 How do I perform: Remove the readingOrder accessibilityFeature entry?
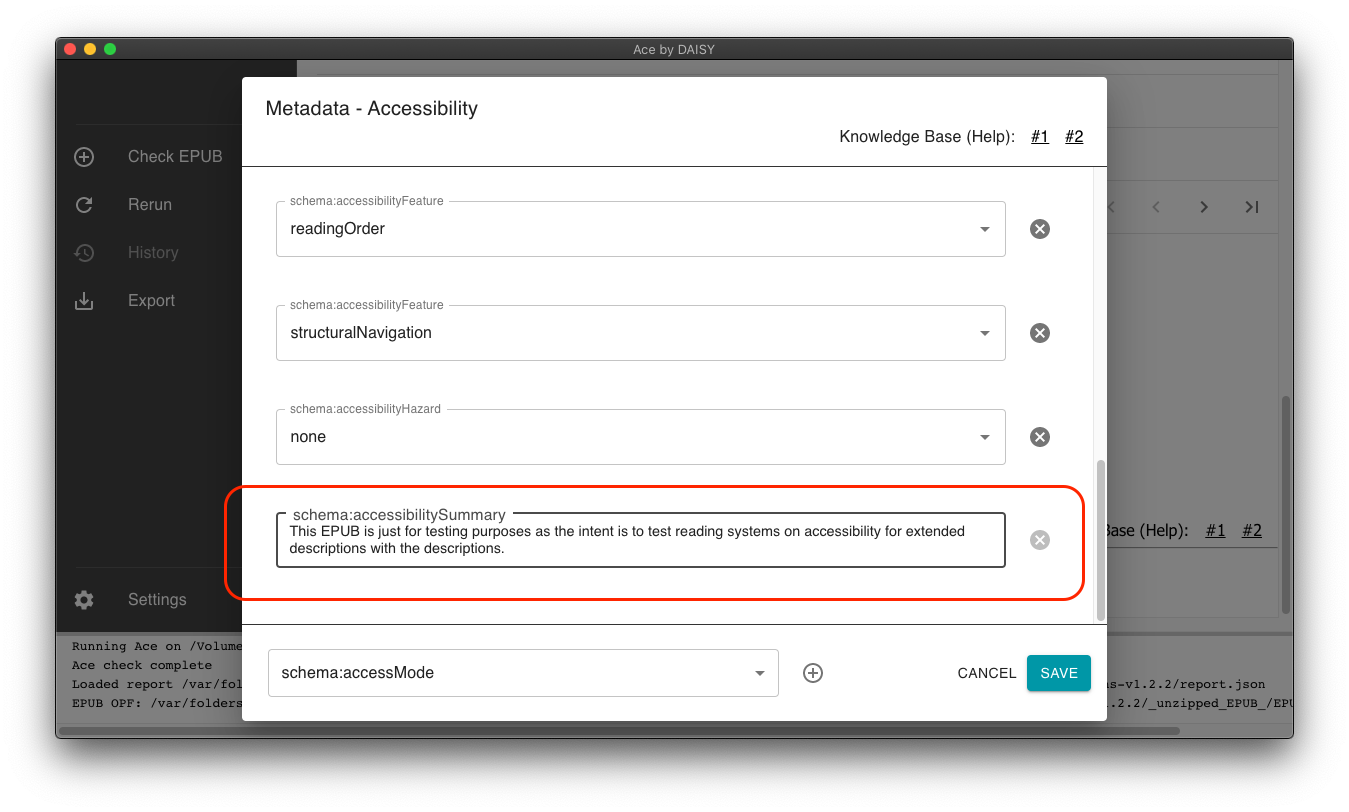(x=1040, y=229)
